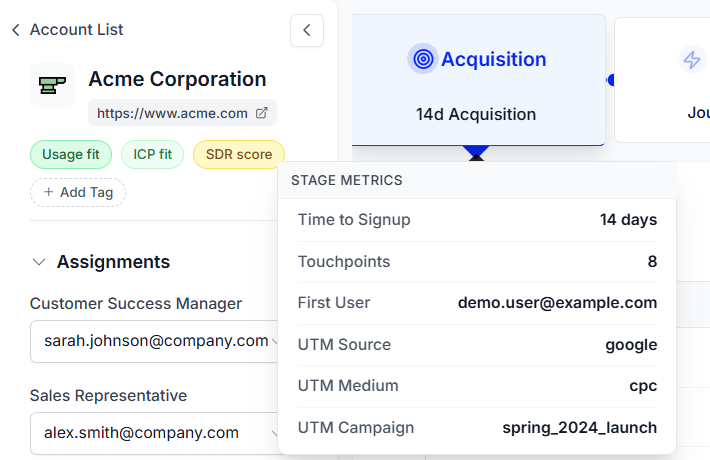Click the Add Tag button
This screenshot has width=710, height=460.
78,192
